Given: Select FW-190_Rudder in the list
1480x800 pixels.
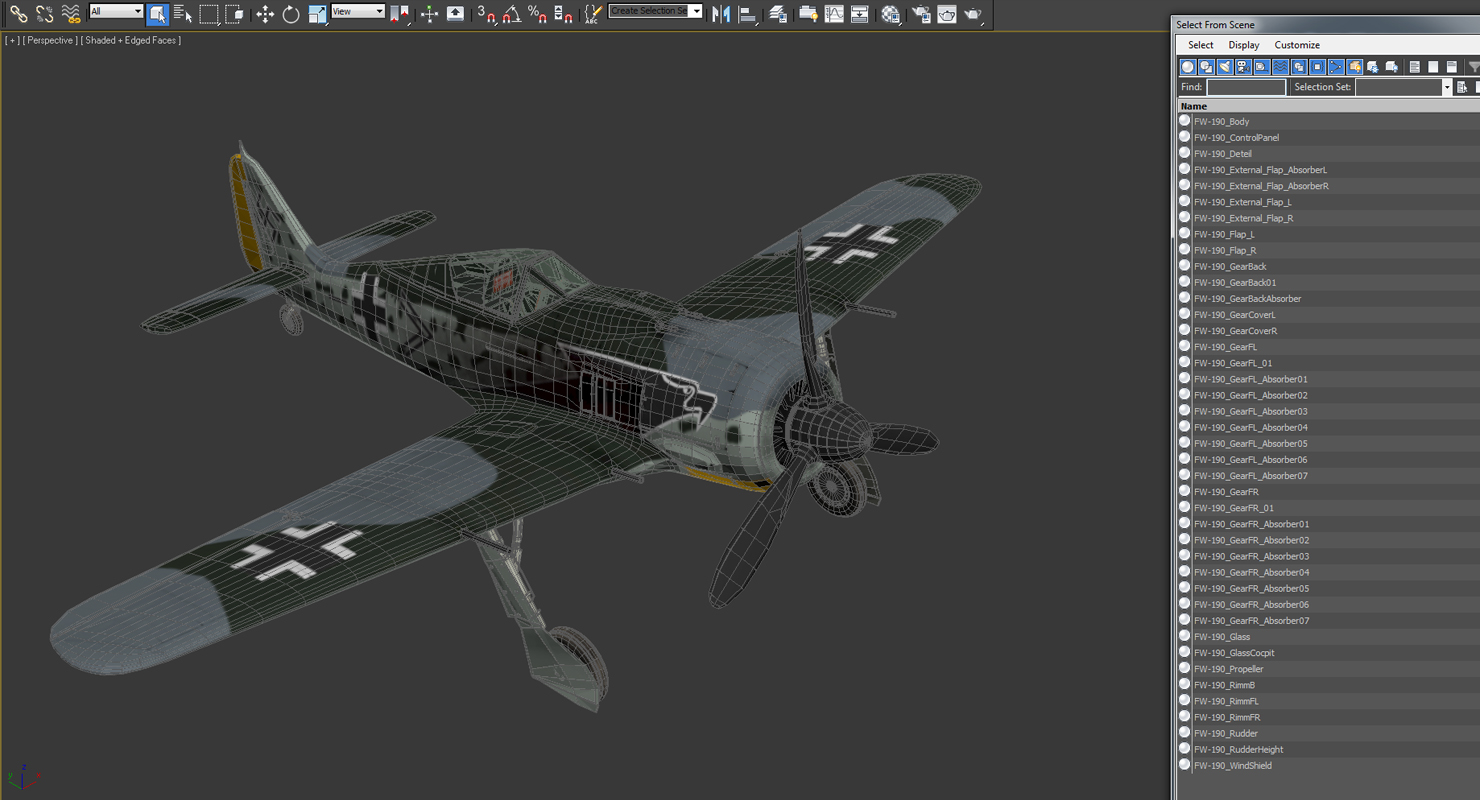Looking at the screenshot, I should point(1328,733).
